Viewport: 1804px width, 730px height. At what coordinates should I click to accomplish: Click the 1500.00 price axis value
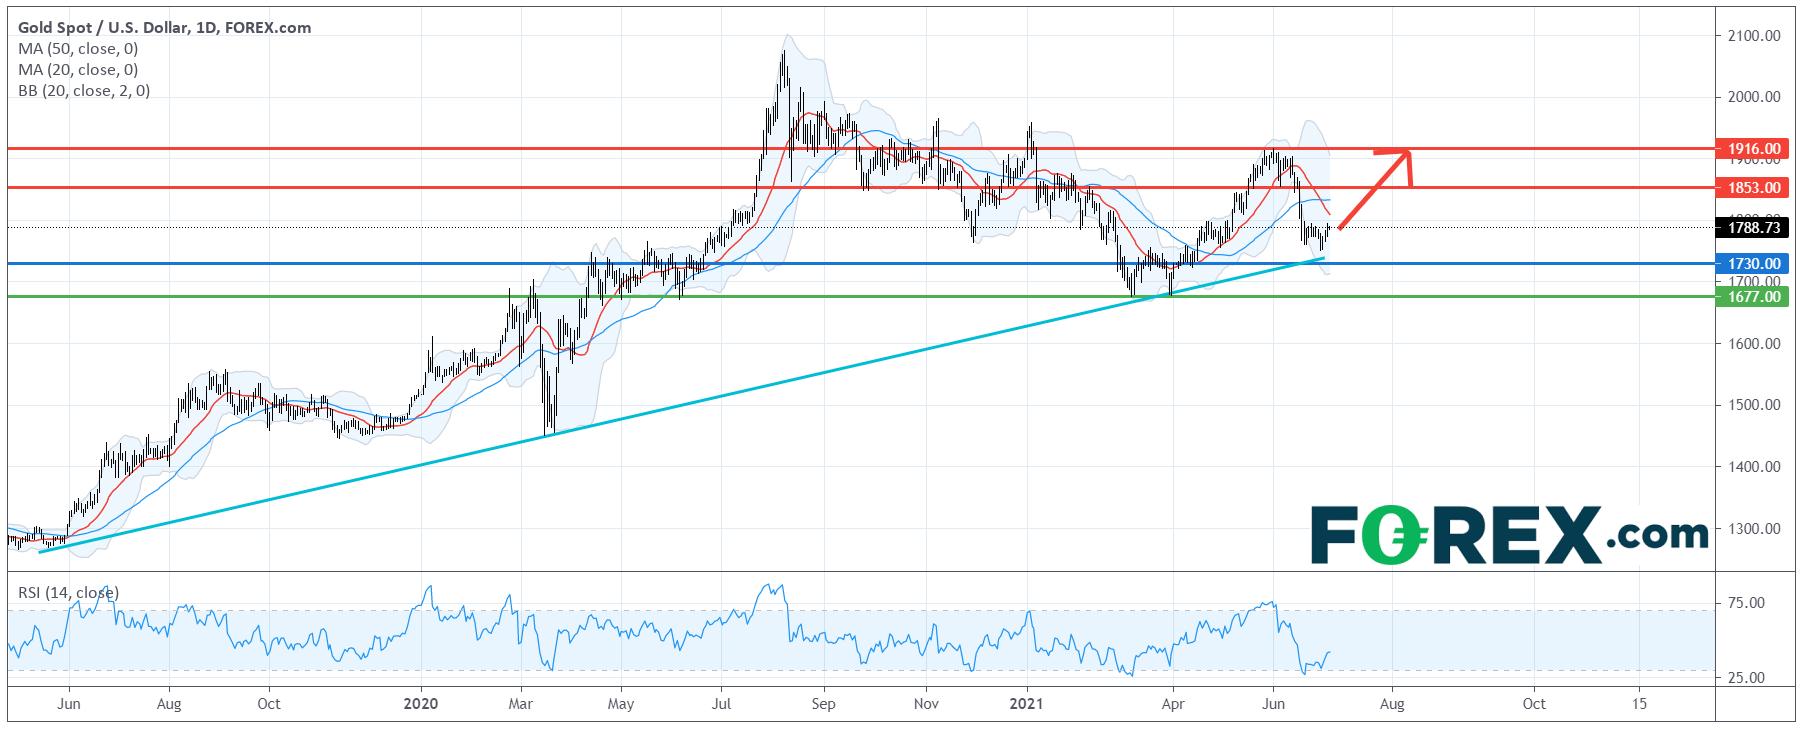(x=1756, y=406)
